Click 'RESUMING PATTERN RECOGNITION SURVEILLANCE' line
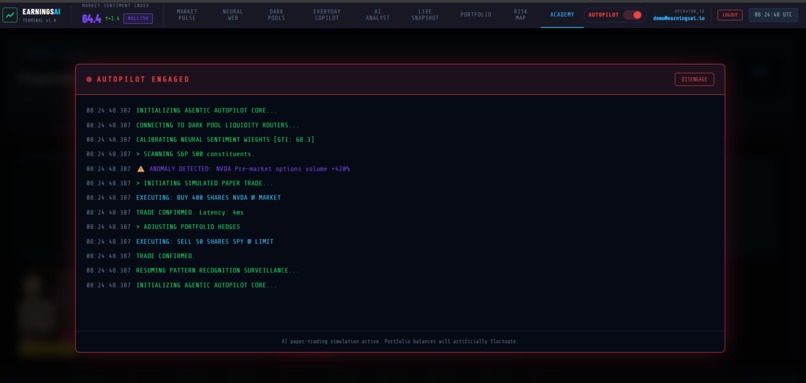Image resolution: width=806 pixels, height=383 pixels. pos(217,270)
